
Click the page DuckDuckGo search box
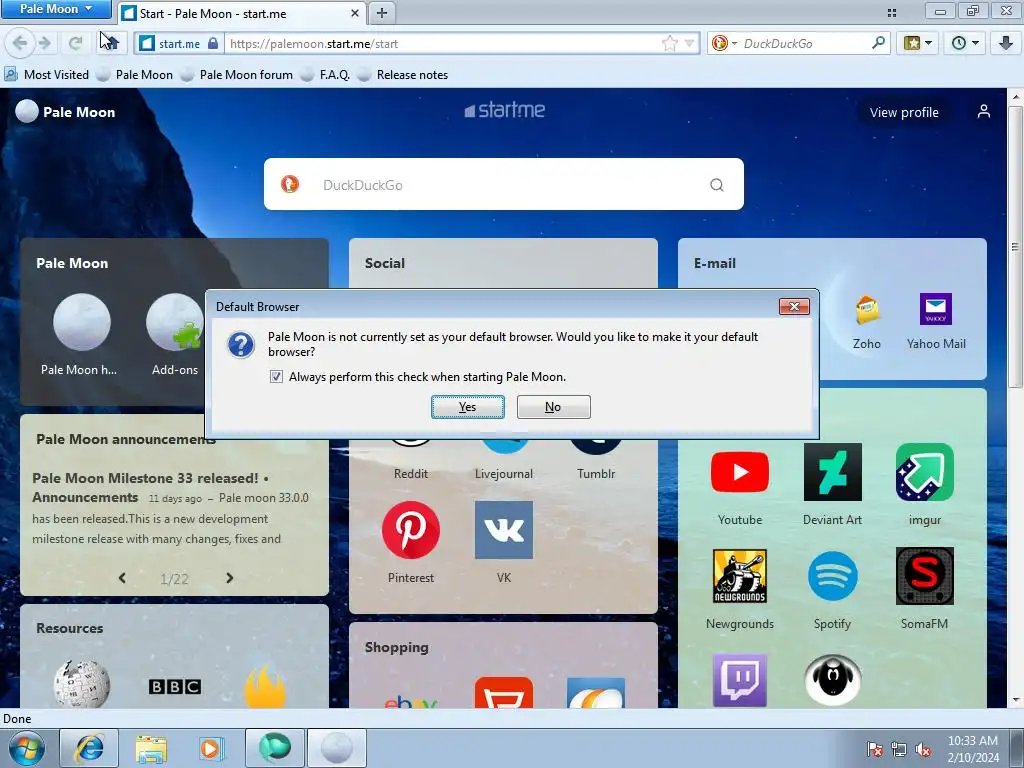coord(503,185)
